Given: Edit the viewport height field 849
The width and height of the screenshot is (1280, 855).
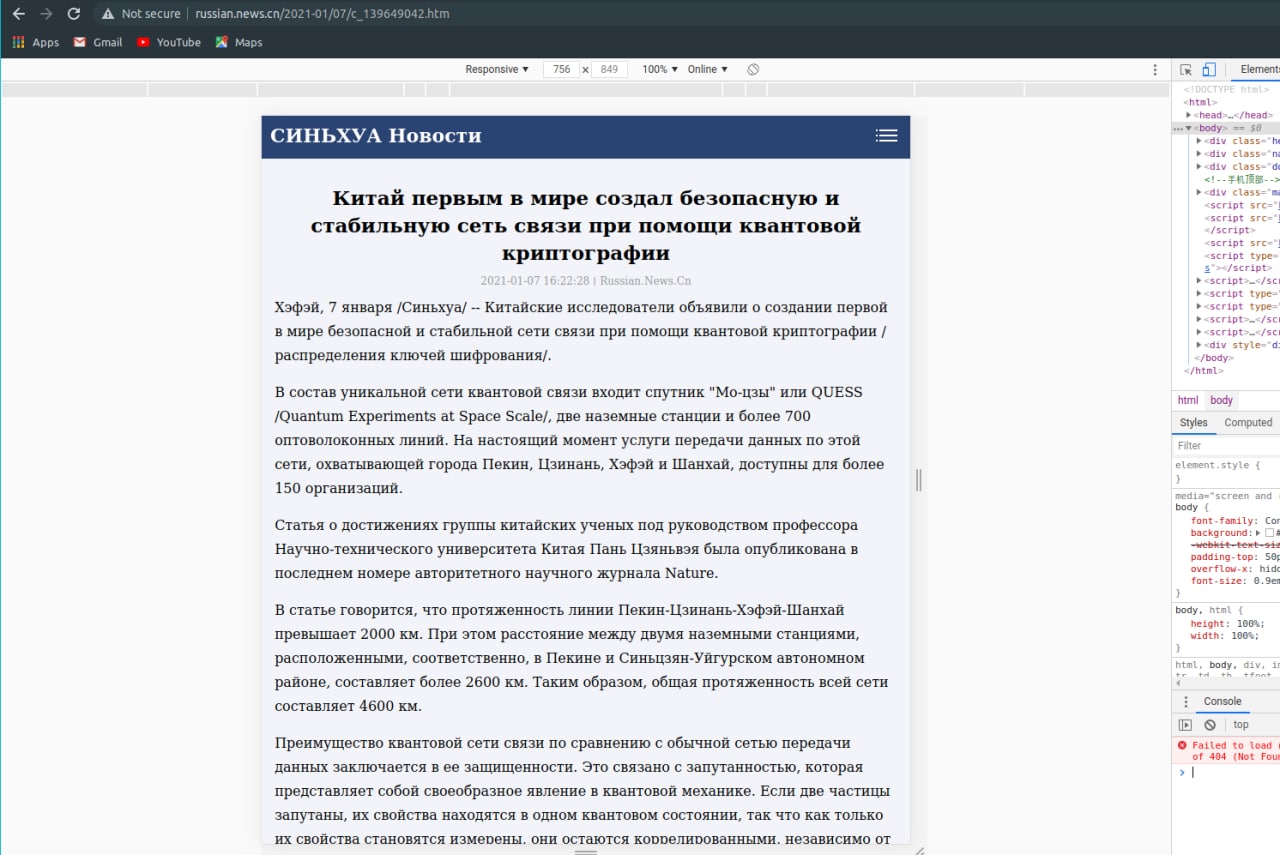Looking at the screenshot, I should (x=608, y=69).
